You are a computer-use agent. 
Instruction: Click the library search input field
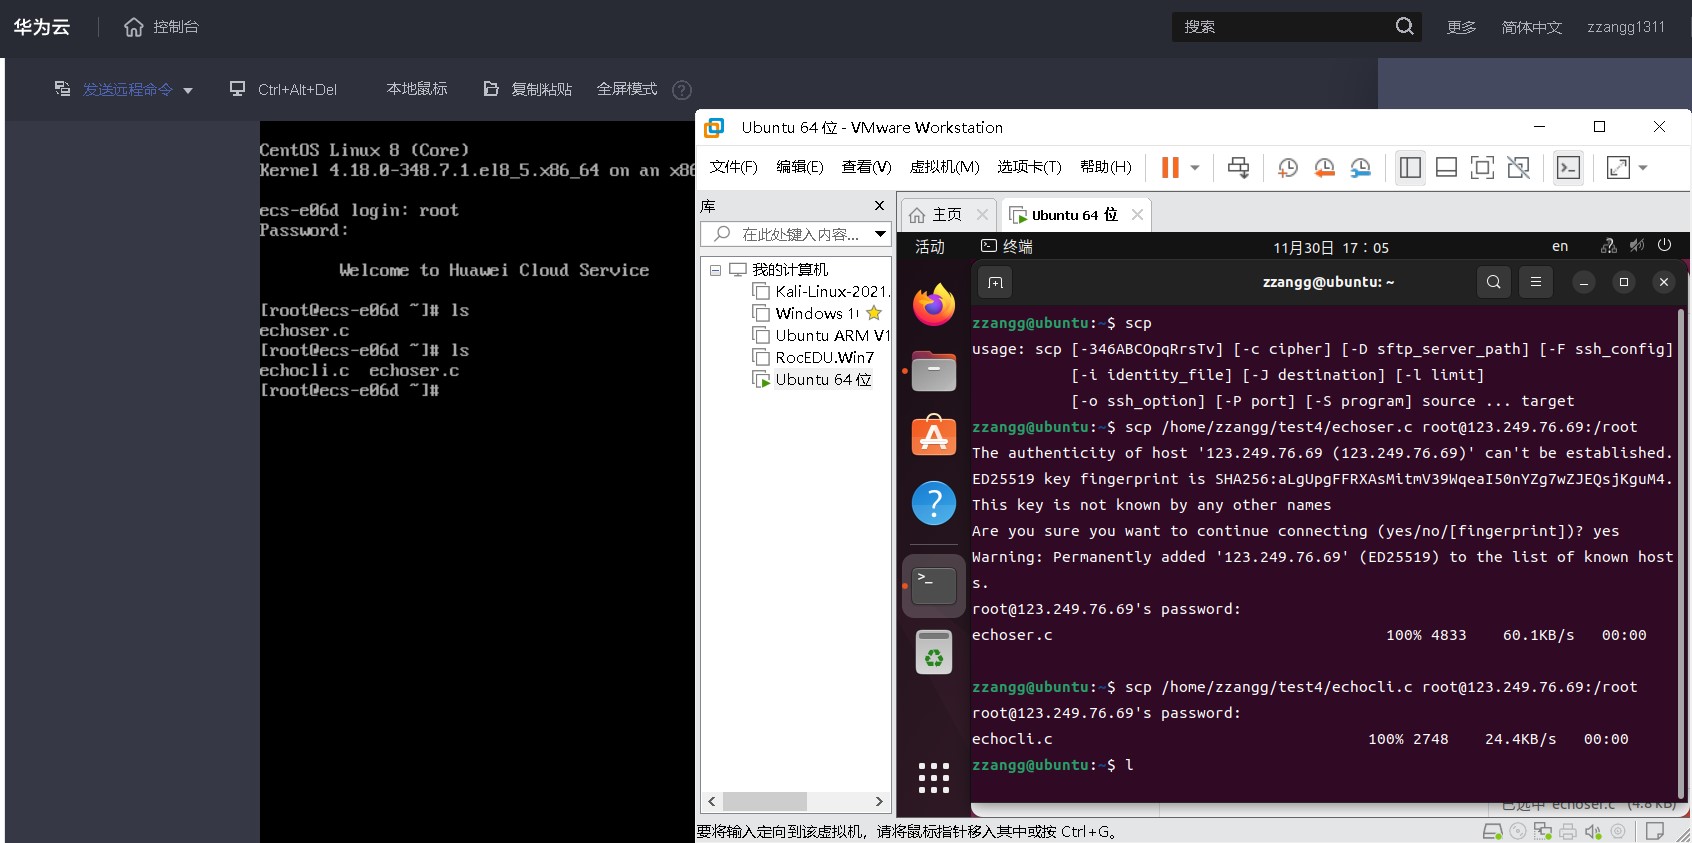787,234
